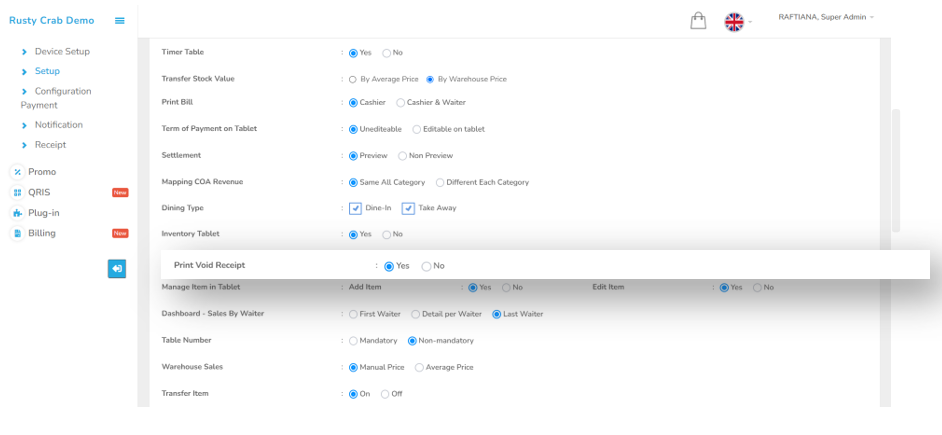Select By Average Price radio option
Image resolution: width=942 pixels, height=435 pixels.
coord(352,79)
